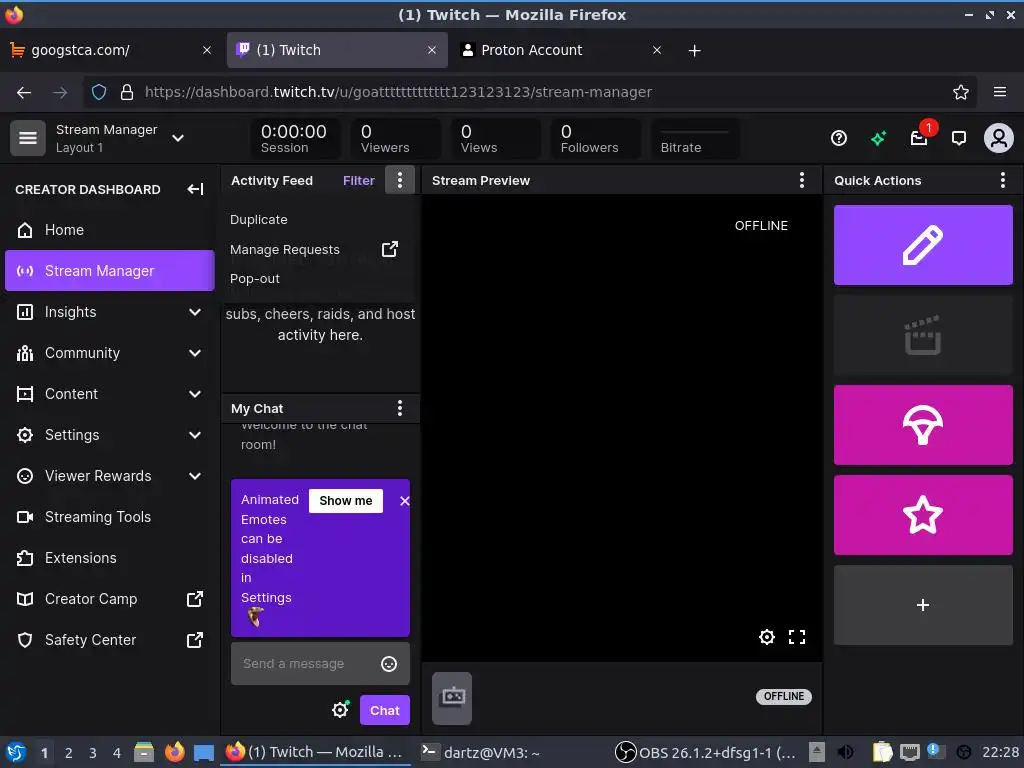Click the parachute raid quick action tile

(x=923, y=424)
